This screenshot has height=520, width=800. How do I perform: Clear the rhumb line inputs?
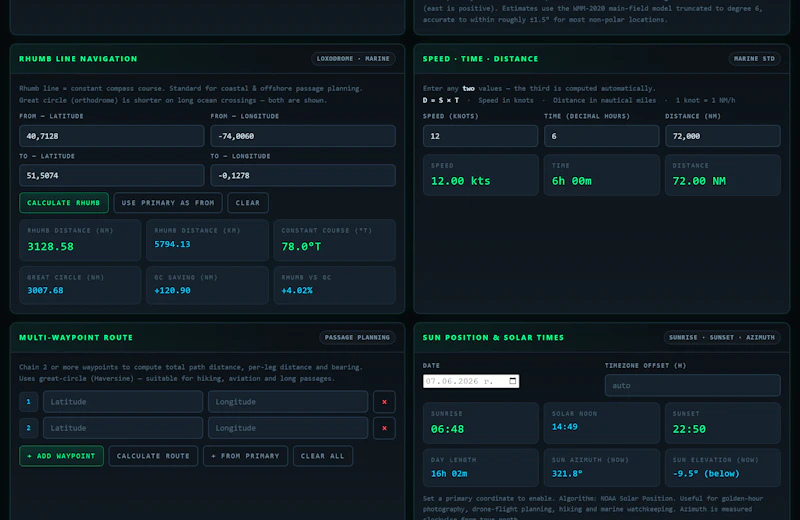pos(248,203)
